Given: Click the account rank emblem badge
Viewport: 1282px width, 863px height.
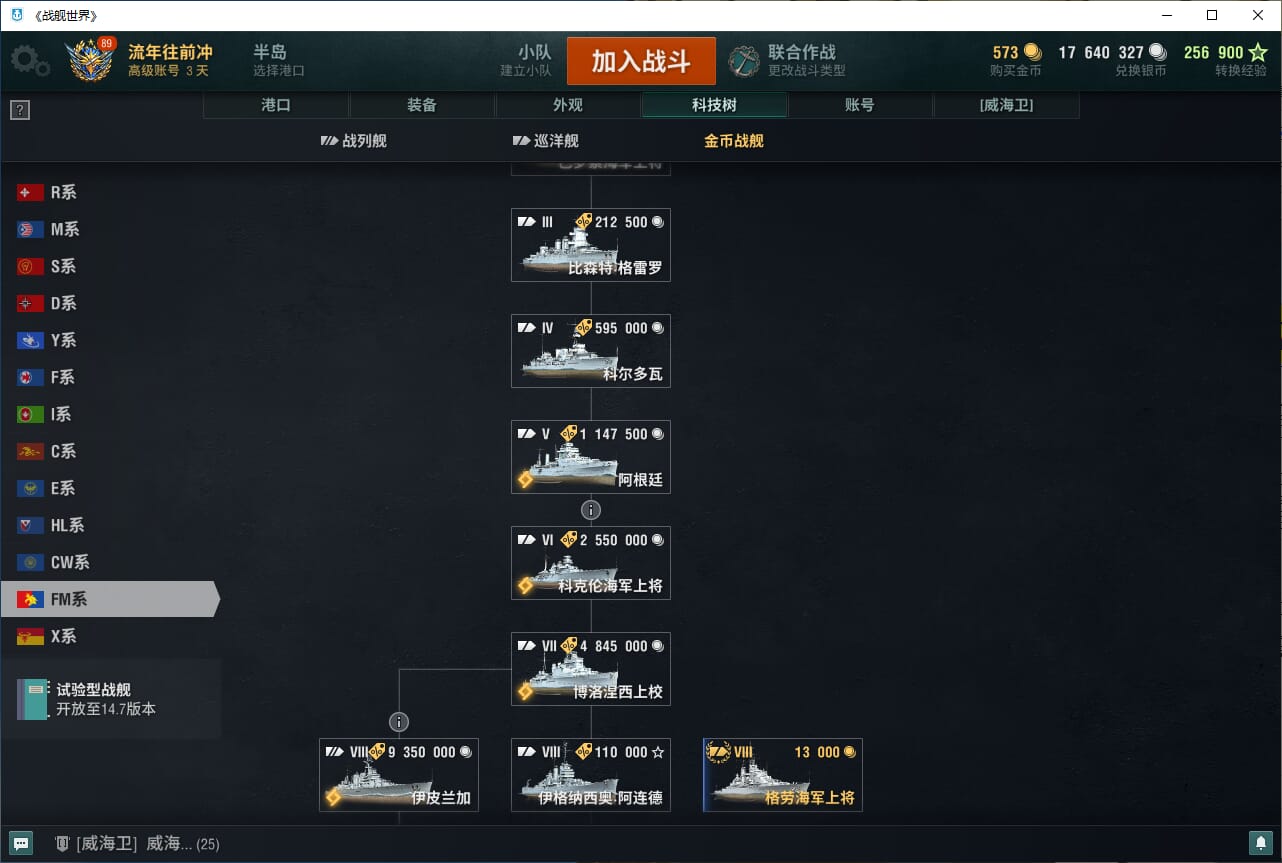Looking at the screenshot, I should (91, 60).
